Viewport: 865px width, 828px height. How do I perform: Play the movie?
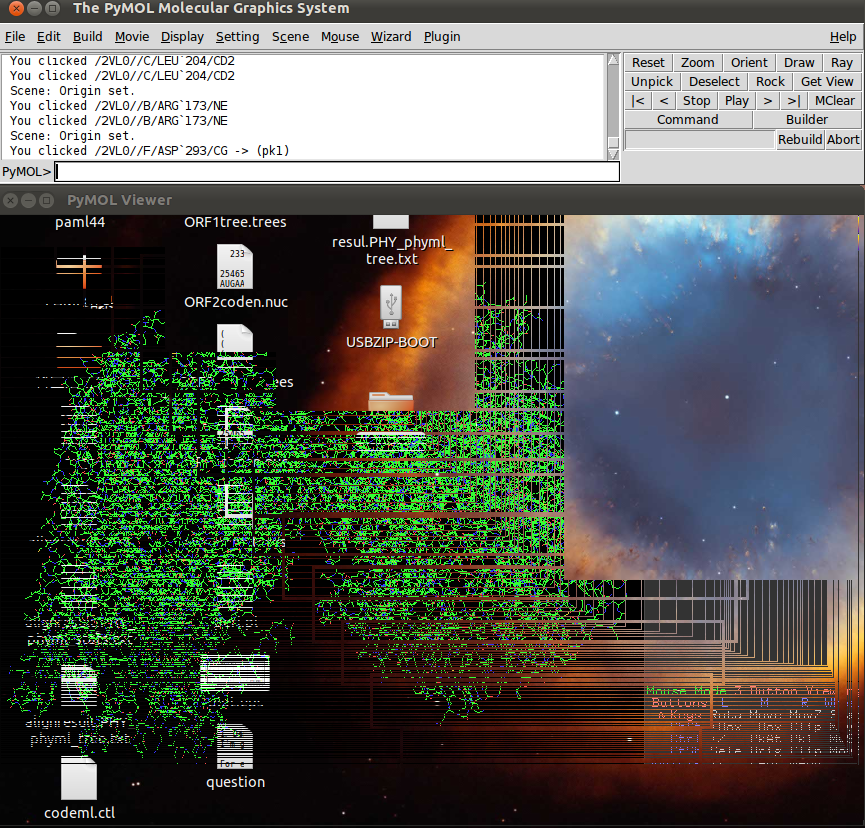pos(736,101)
